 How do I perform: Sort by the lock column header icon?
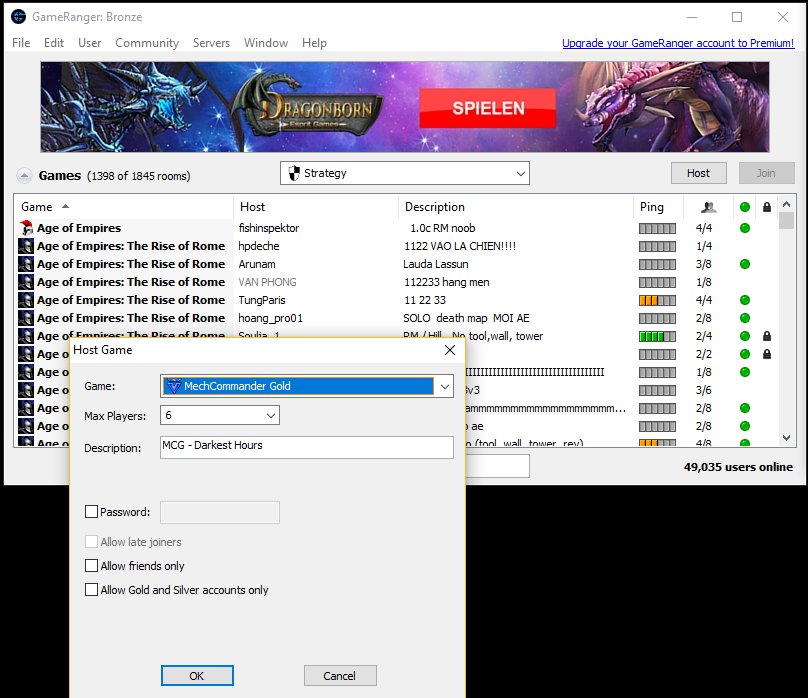(x=767, y=207)
